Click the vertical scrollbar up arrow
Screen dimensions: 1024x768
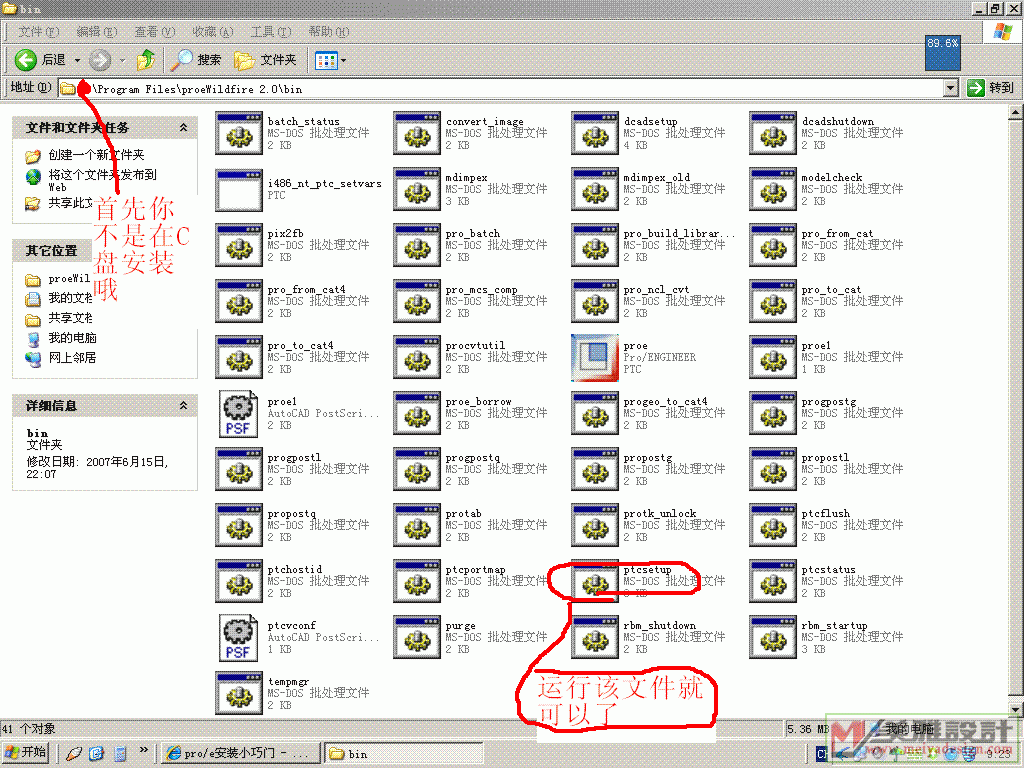point(1016,112)
